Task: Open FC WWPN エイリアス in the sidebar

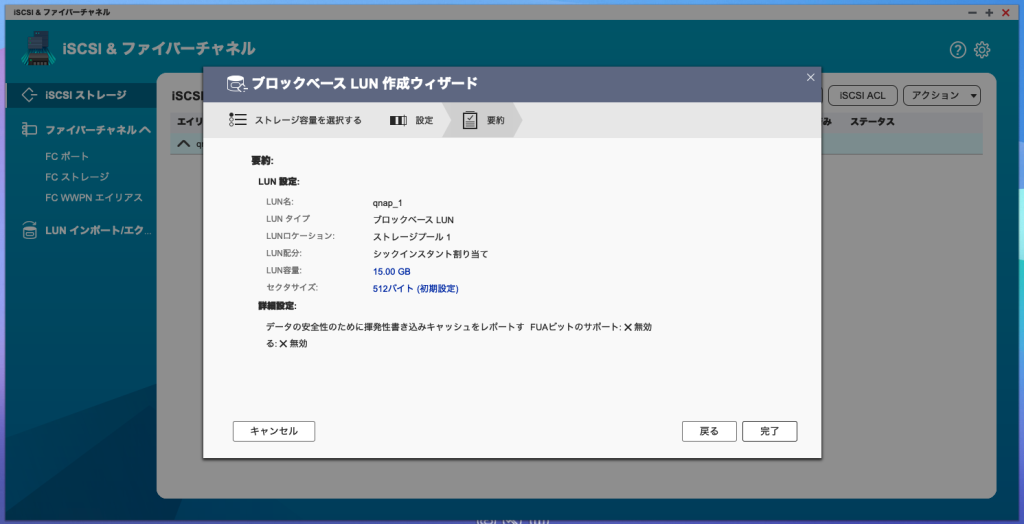Action: pos(94,198)
